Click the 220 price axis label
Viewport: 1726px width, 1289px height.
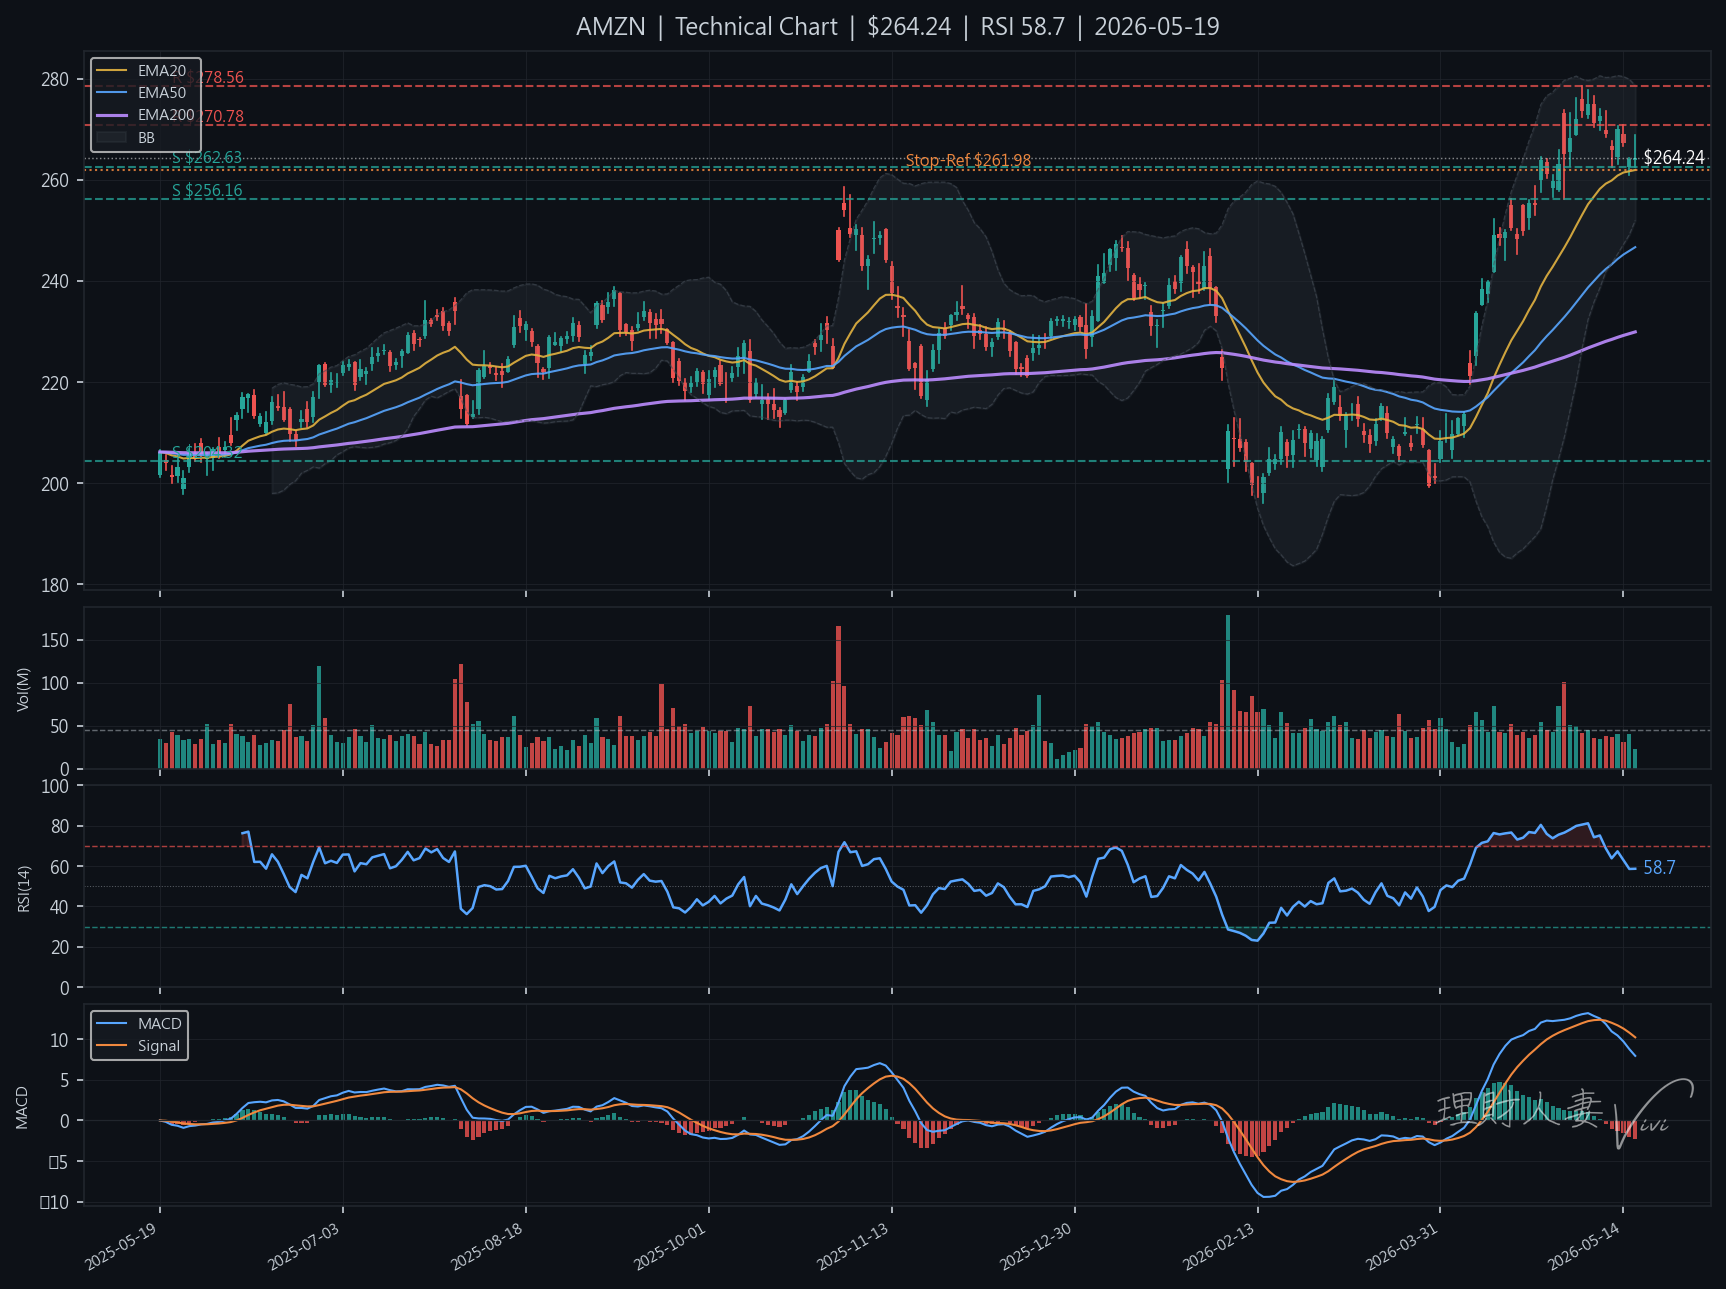(55, 383)
